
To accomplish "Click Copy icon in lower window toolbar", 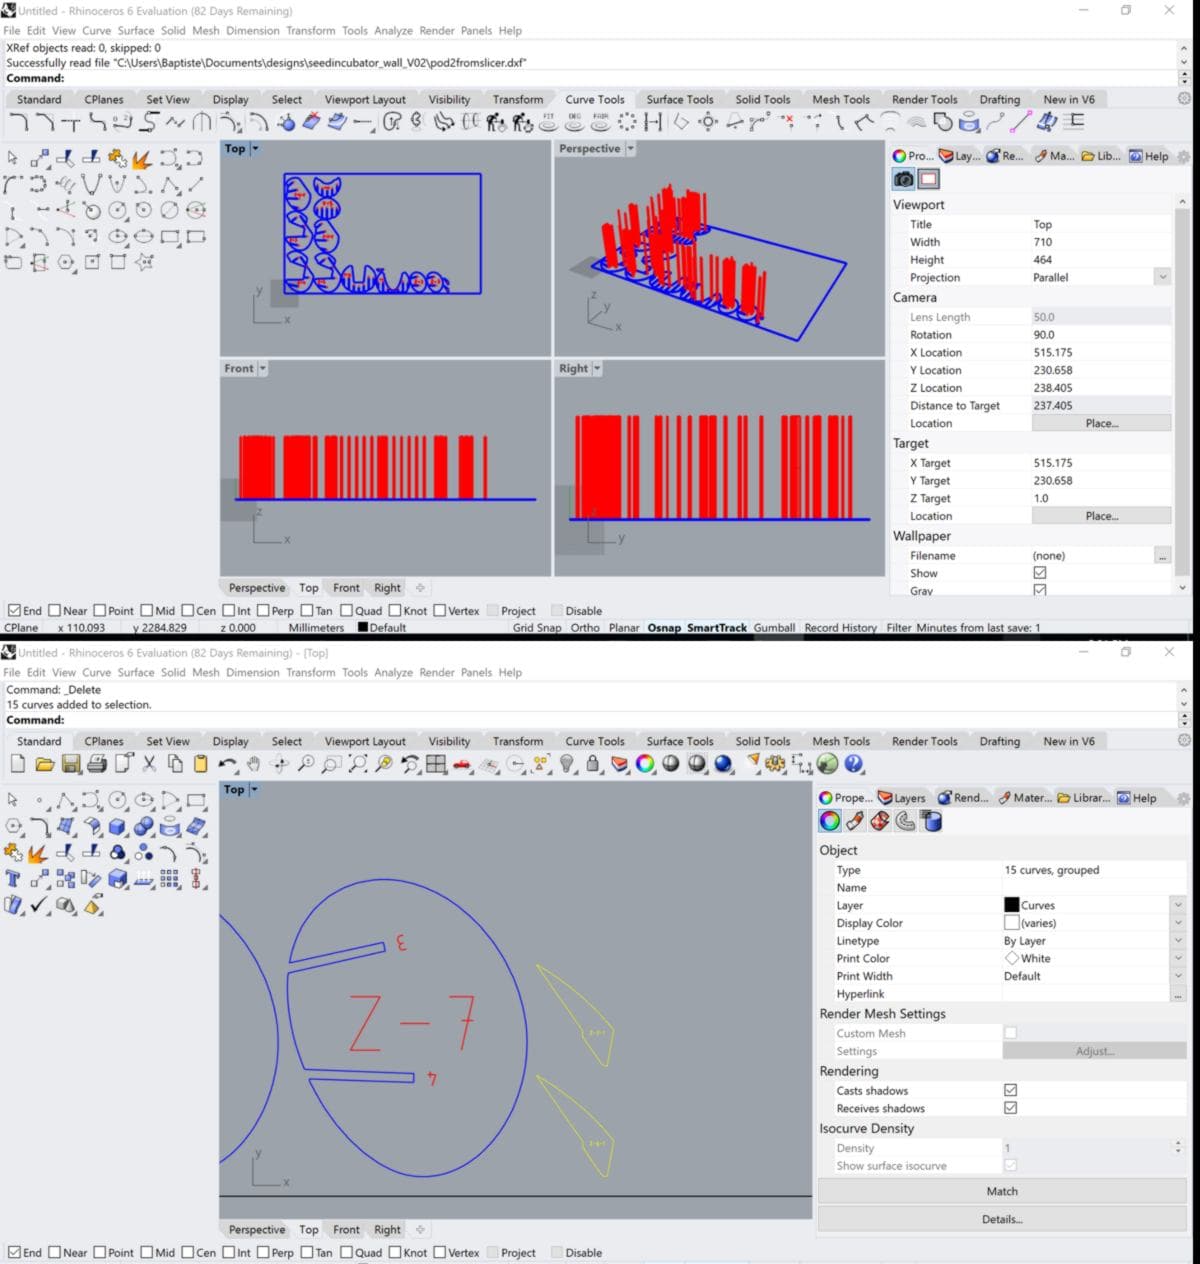I will click(x=175, y=764).
